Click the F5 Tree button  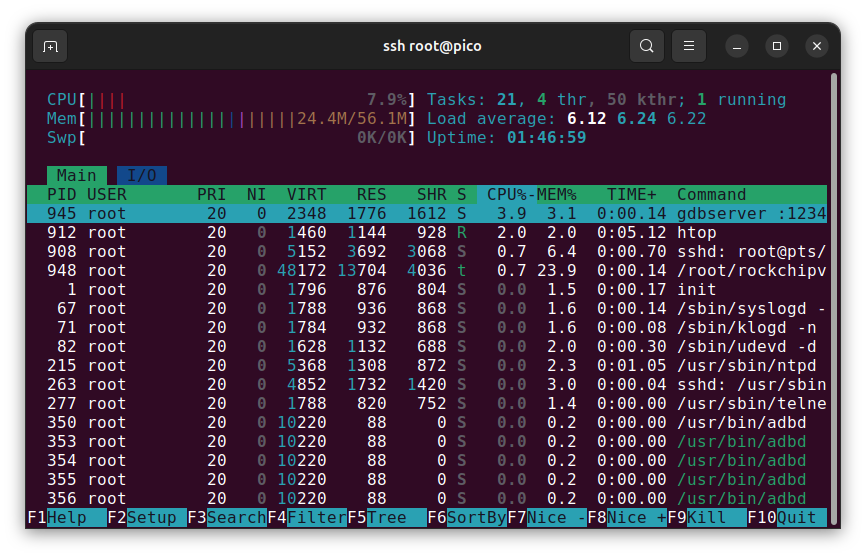387,518
